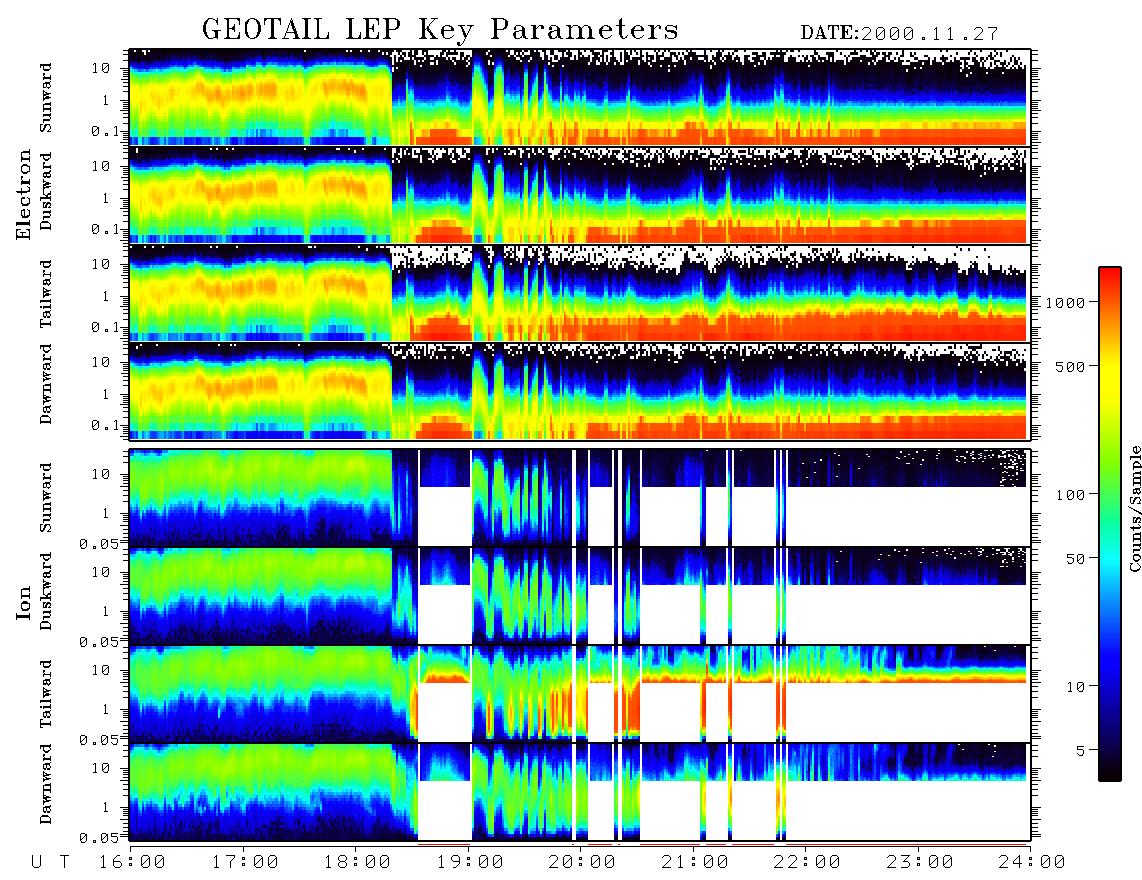Click the "21:00" time tick label
Image resolution: width=1142 pixels, height=880 pixels.
(x=695, y=862)
